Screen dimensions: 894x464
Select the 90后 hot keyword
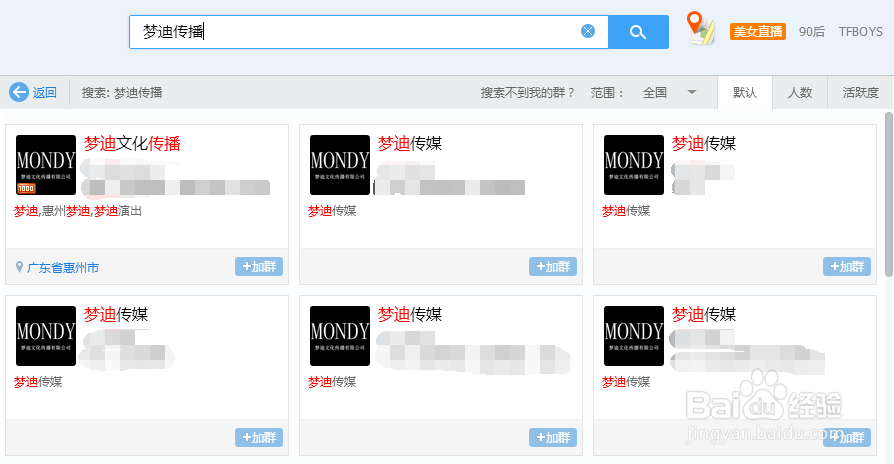pos(812,31)
